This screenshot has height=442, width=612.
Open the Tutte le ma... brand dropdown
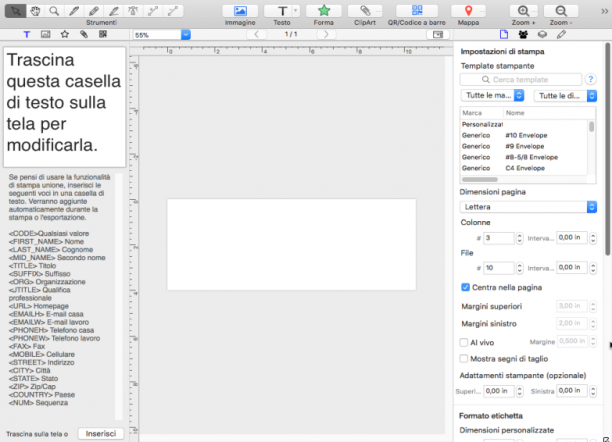(x=492, y=95)
